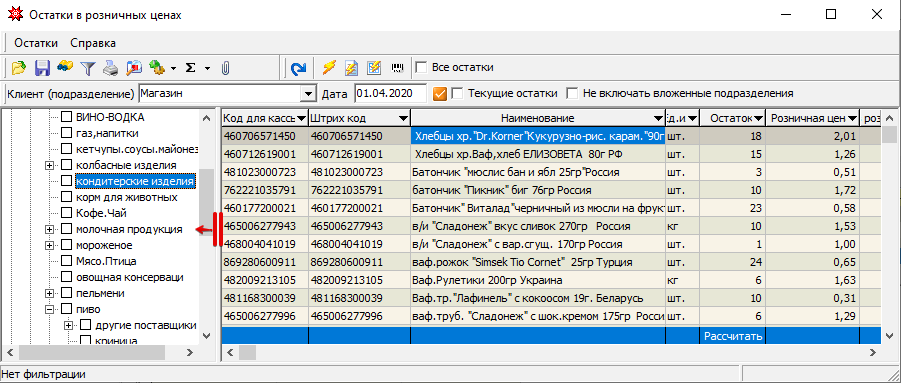Open the Остатки menu
Screen dimensions: 901x383
(x=36, y=43)
